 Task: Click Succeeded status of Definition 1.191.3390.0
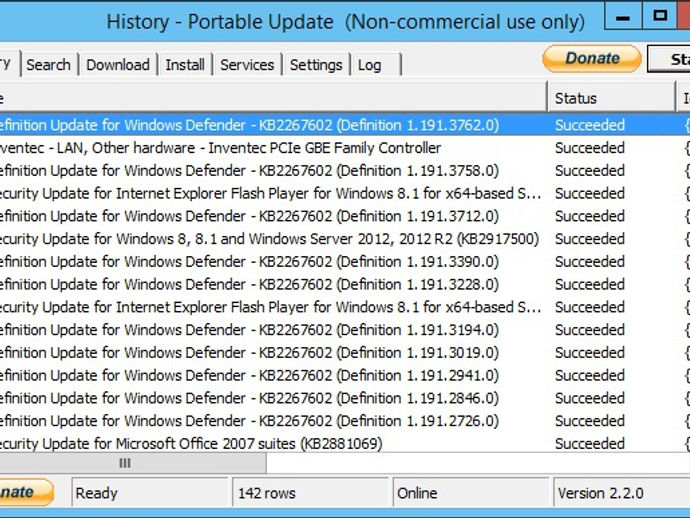[590, 262]
